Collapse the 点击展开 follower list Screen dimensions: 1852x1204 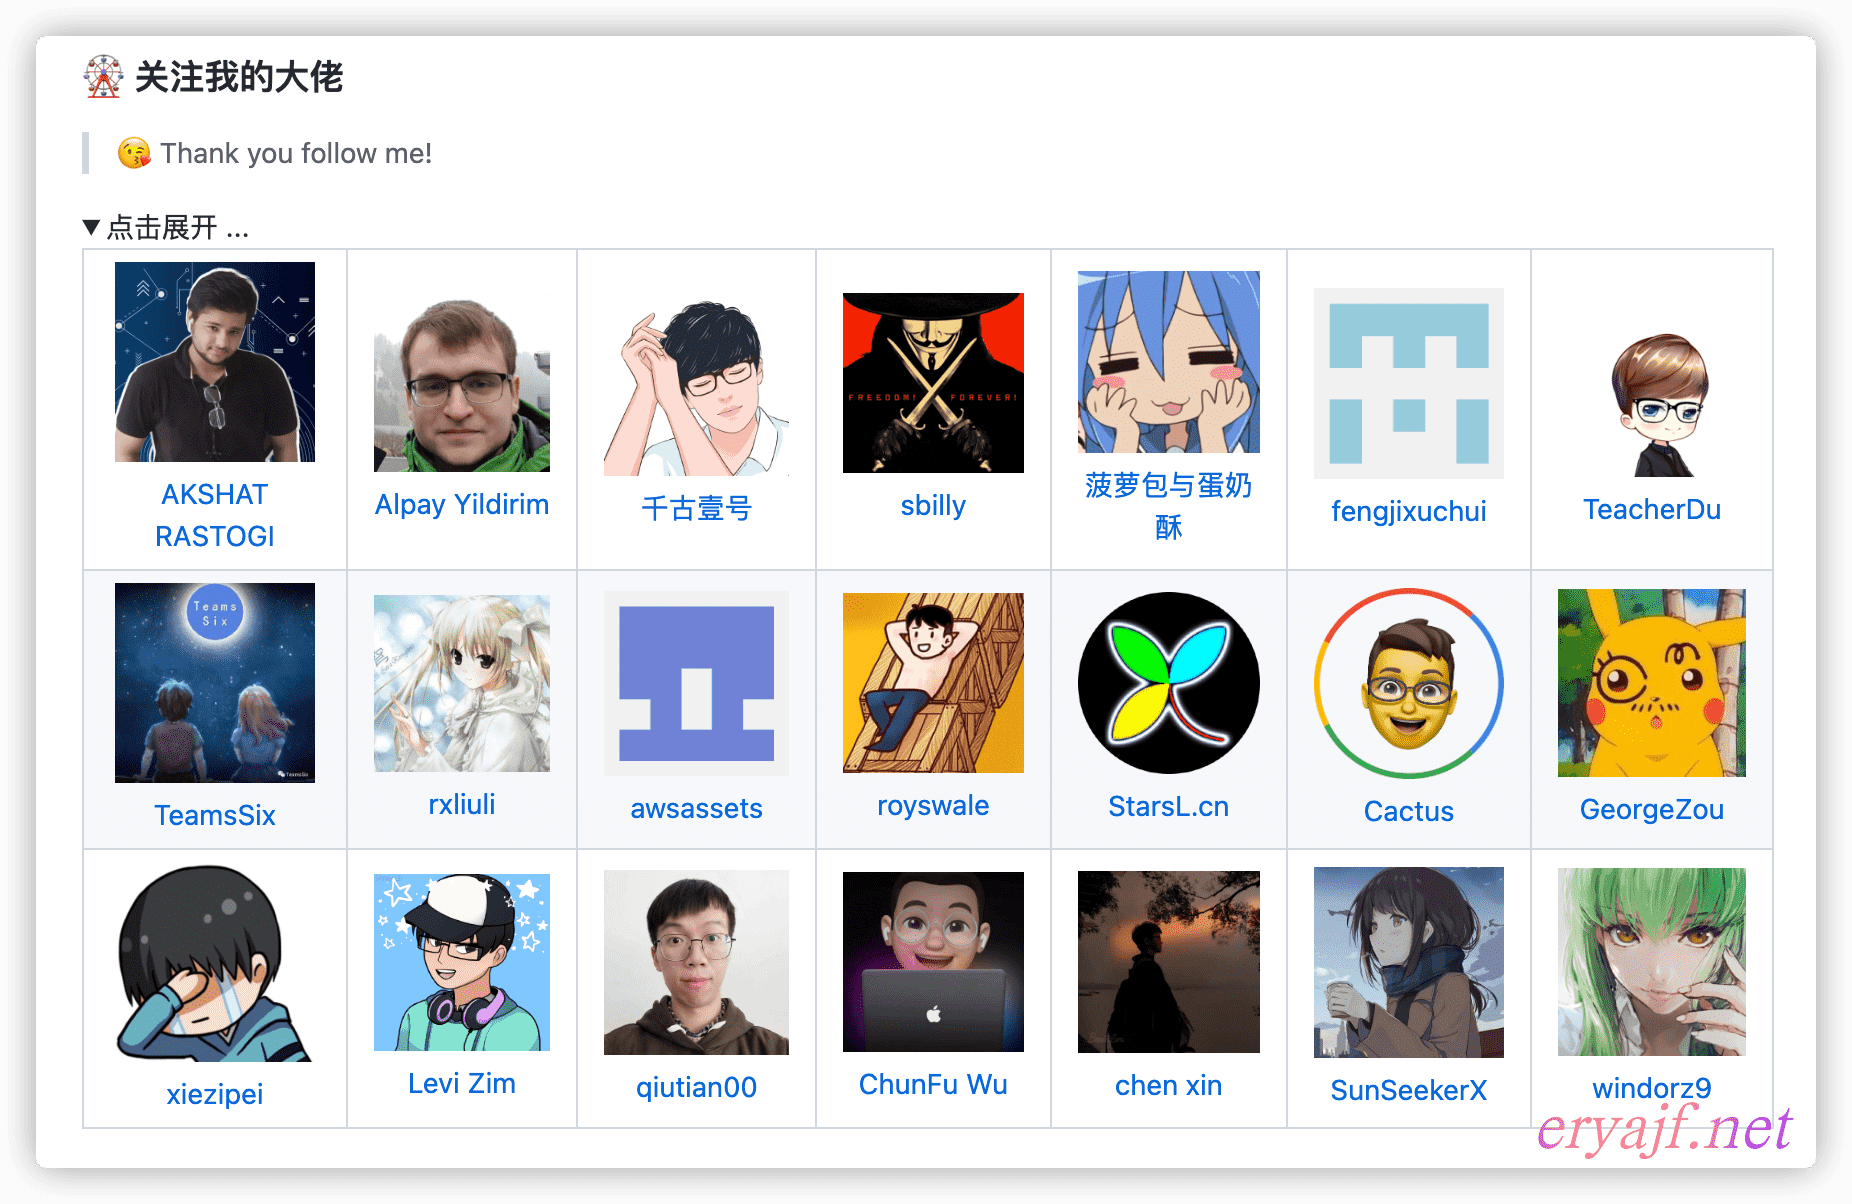coord(165,227)
